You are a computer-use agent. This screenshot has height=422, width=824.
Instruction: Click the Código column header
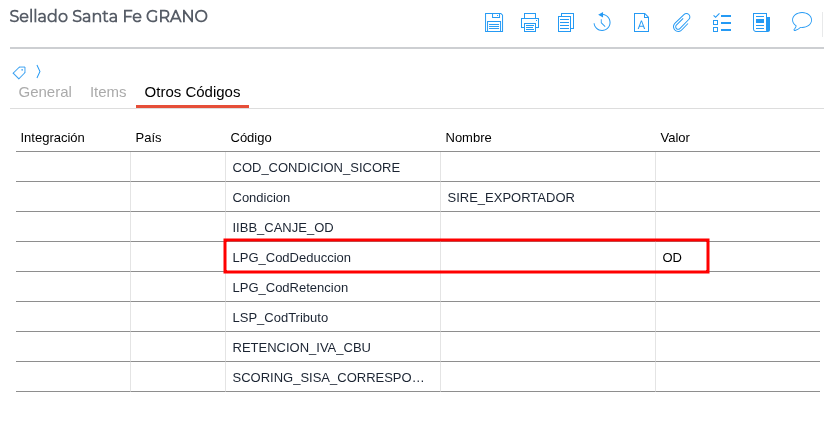coord(251,137)
